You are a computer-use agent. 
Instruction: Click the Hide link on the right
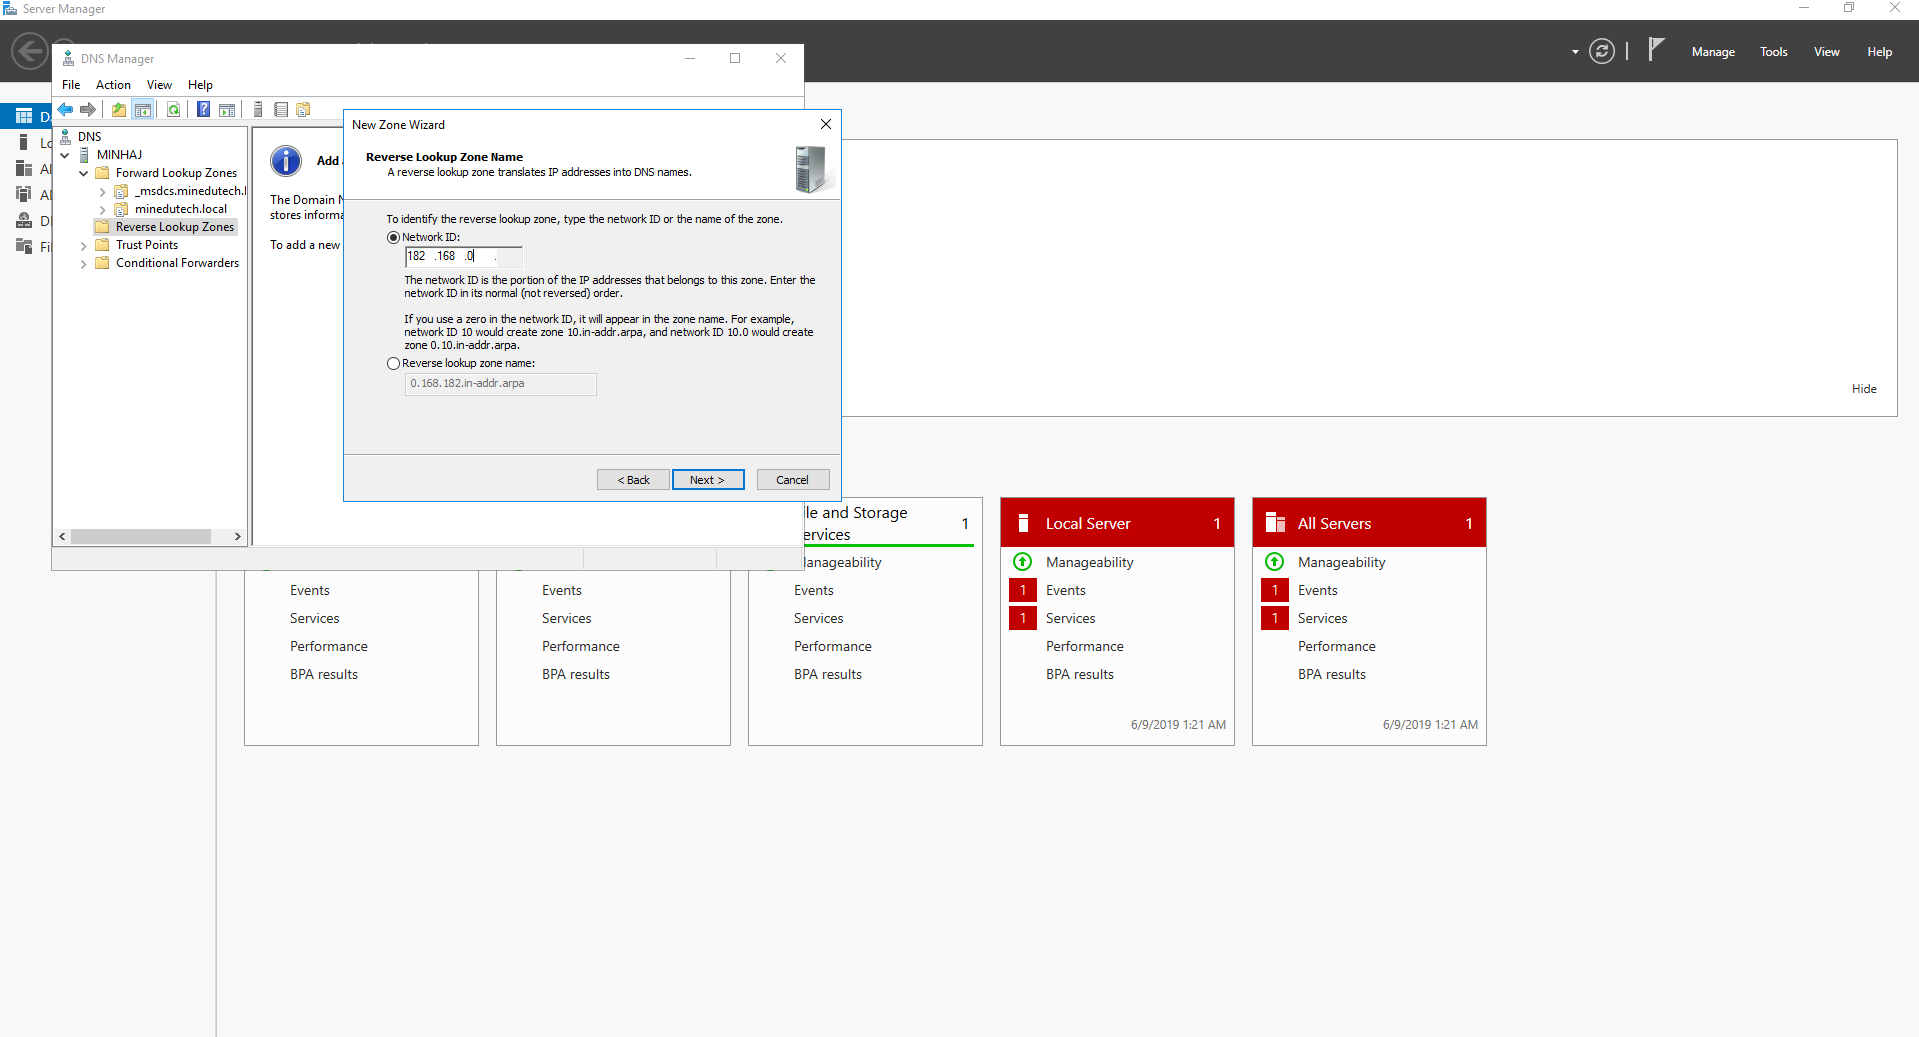pyautogui.click(x=1863, y=388)
